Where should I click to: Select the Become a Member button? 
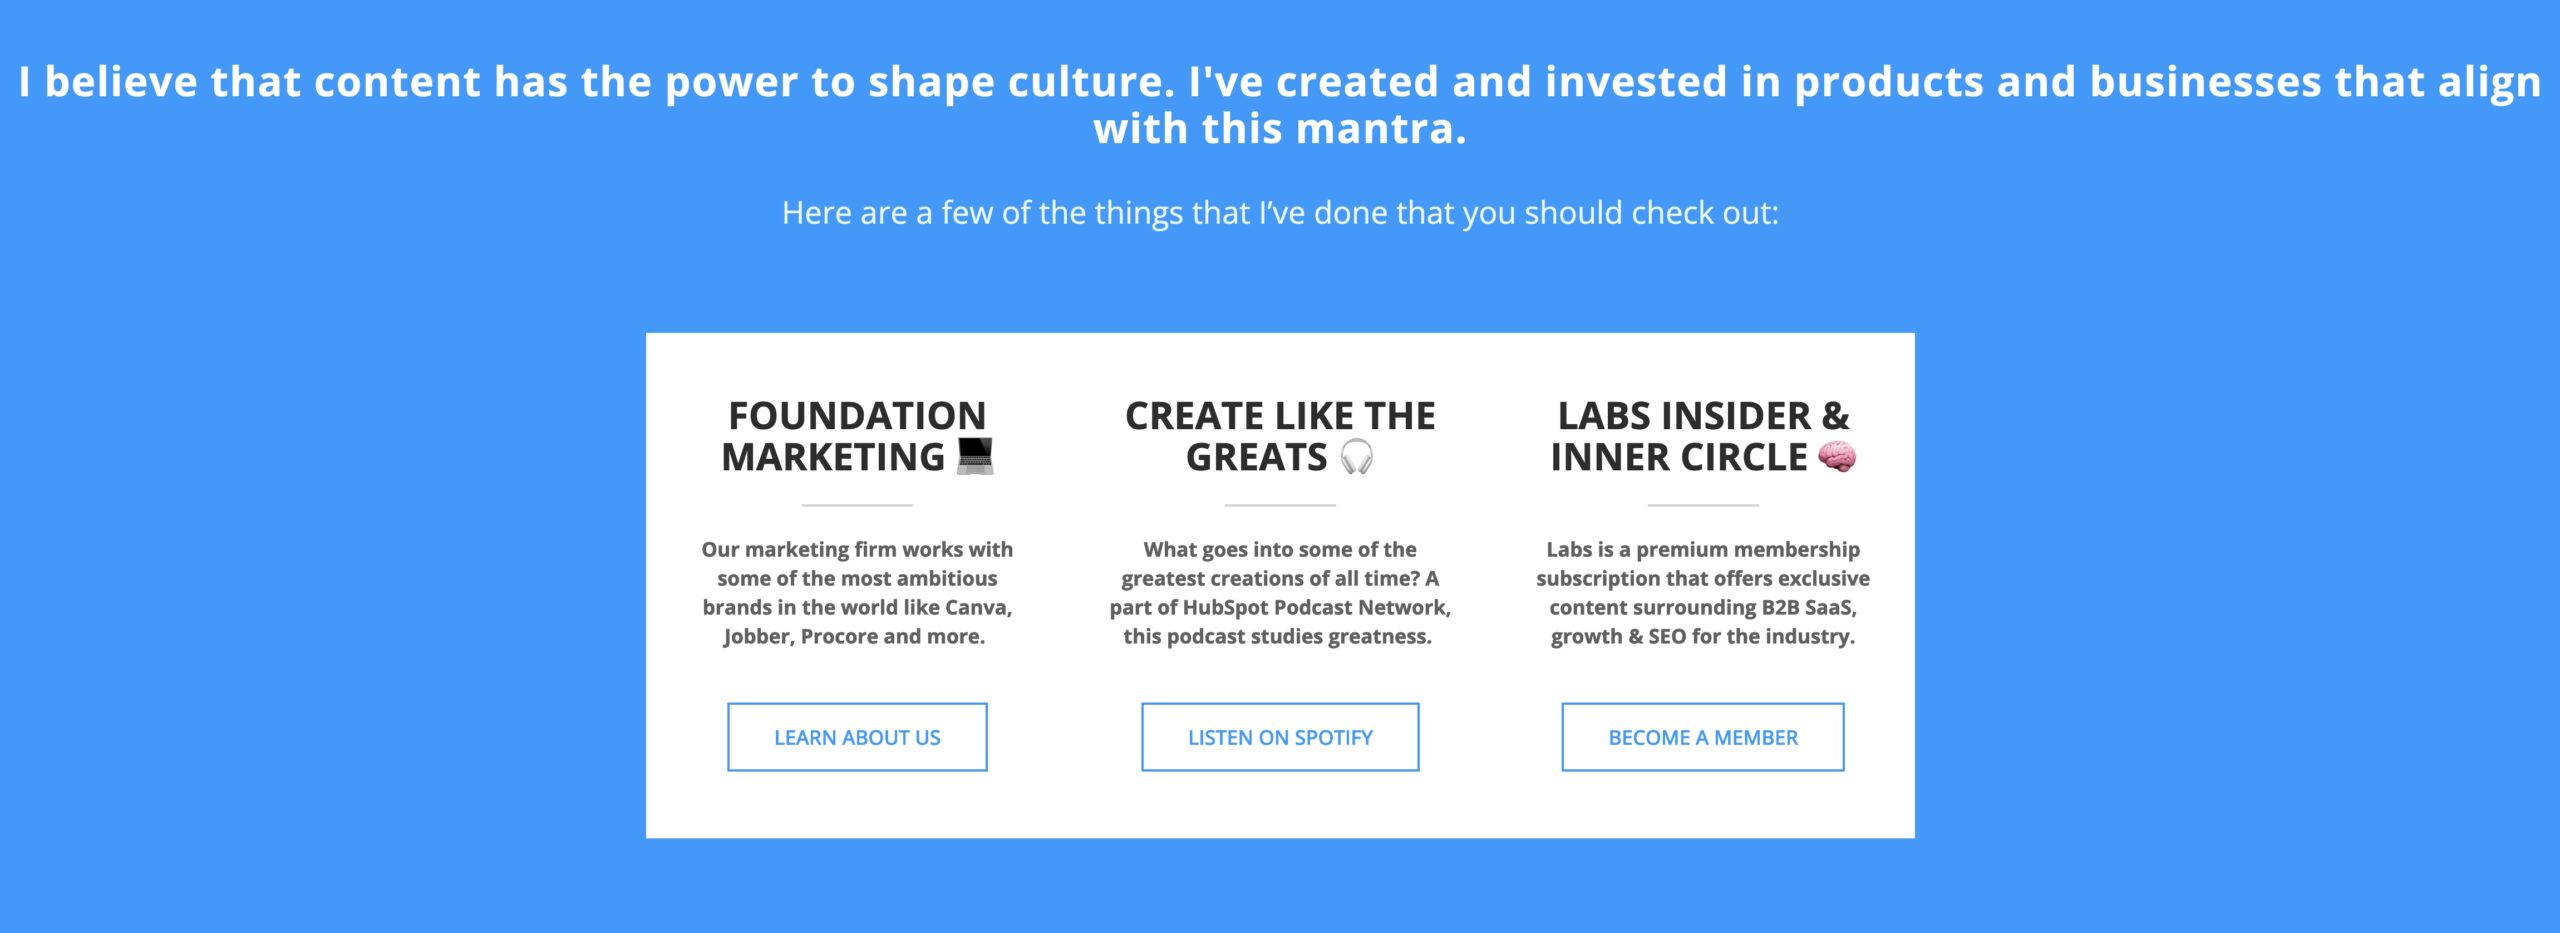tap(1702, 737)
